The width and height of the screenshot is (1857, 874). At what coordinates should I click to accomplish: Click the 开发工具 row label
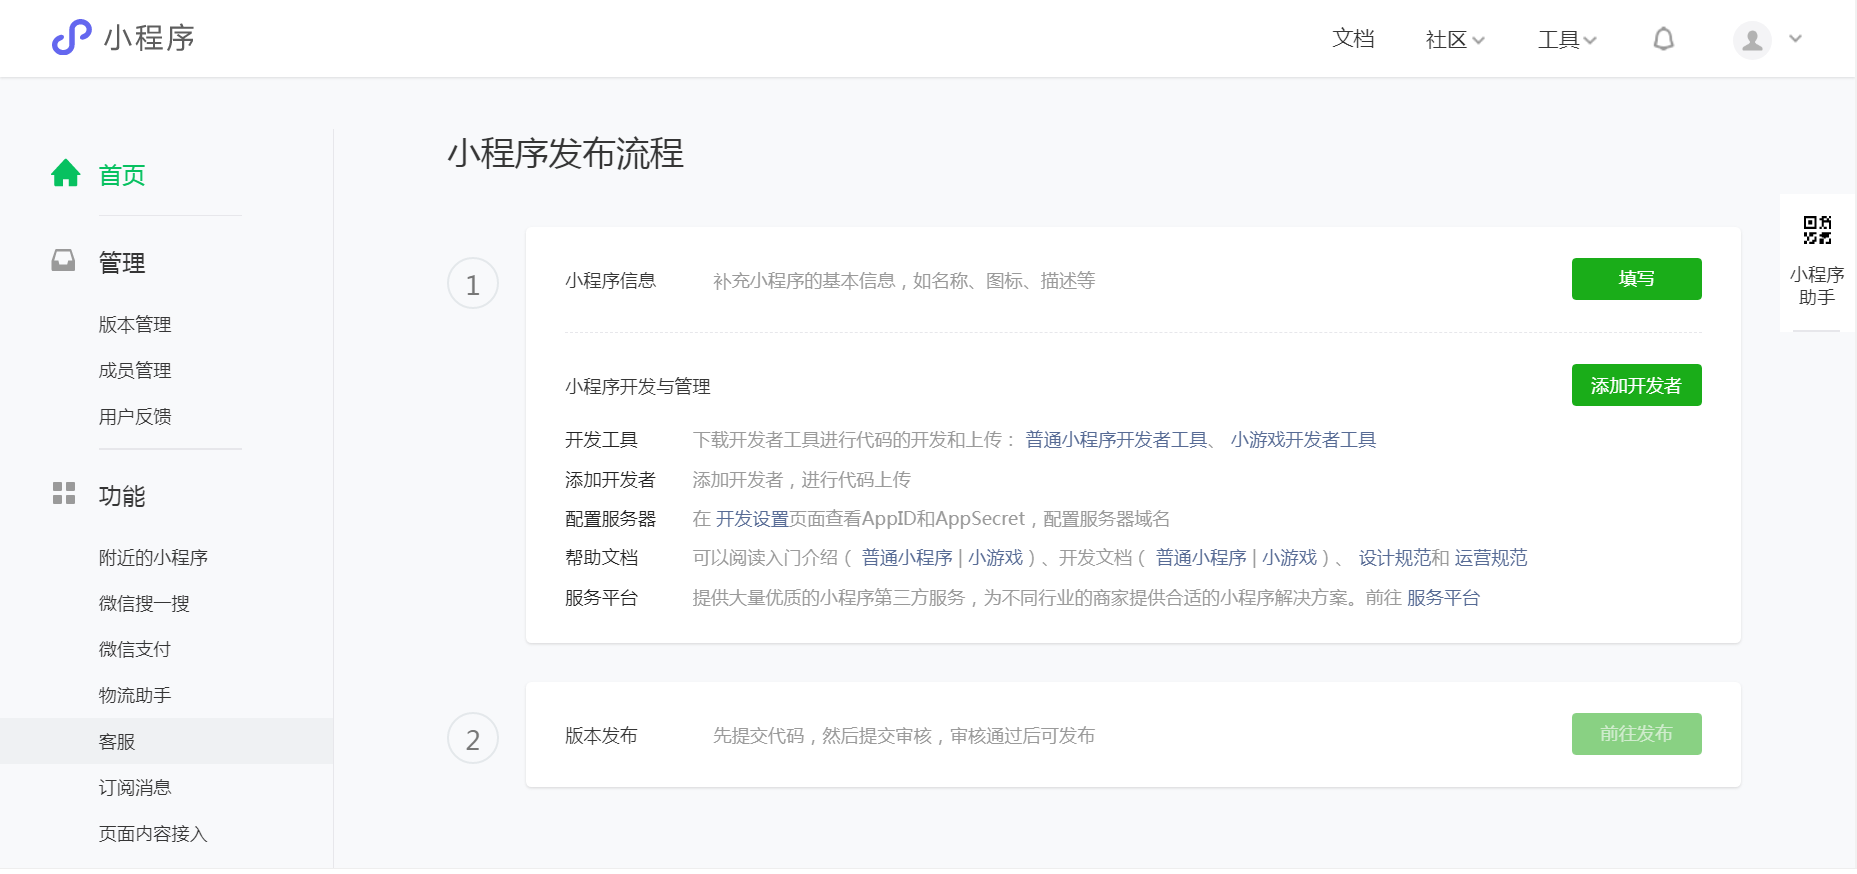point(601,440)
